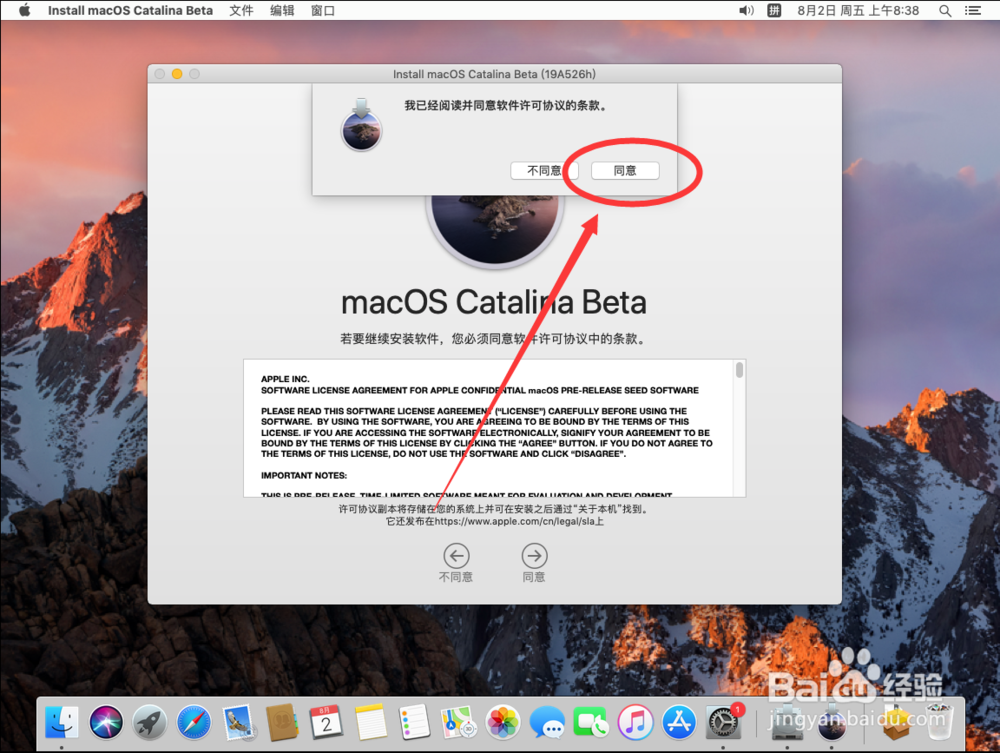
Task: Open Calendar icon in Dock
Action: [326, 722]
